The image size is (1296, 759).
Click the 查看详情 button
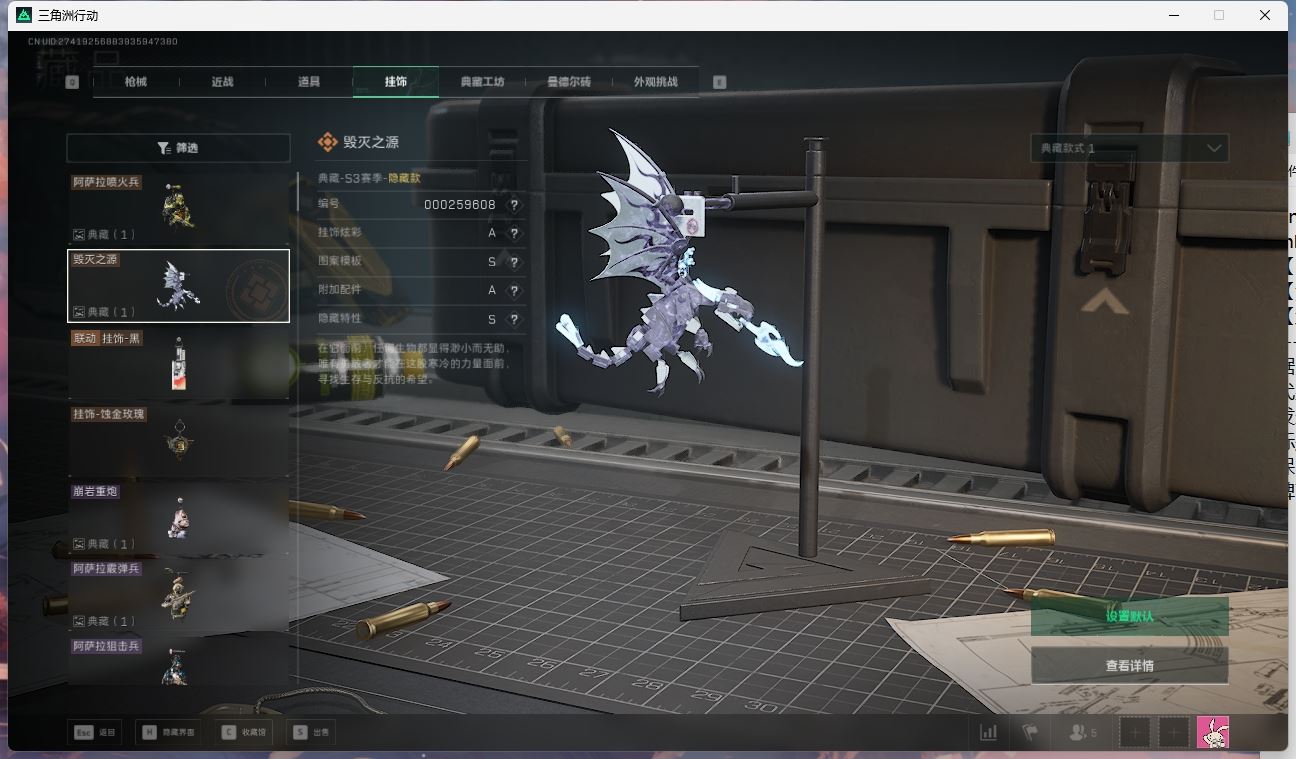1129,665
